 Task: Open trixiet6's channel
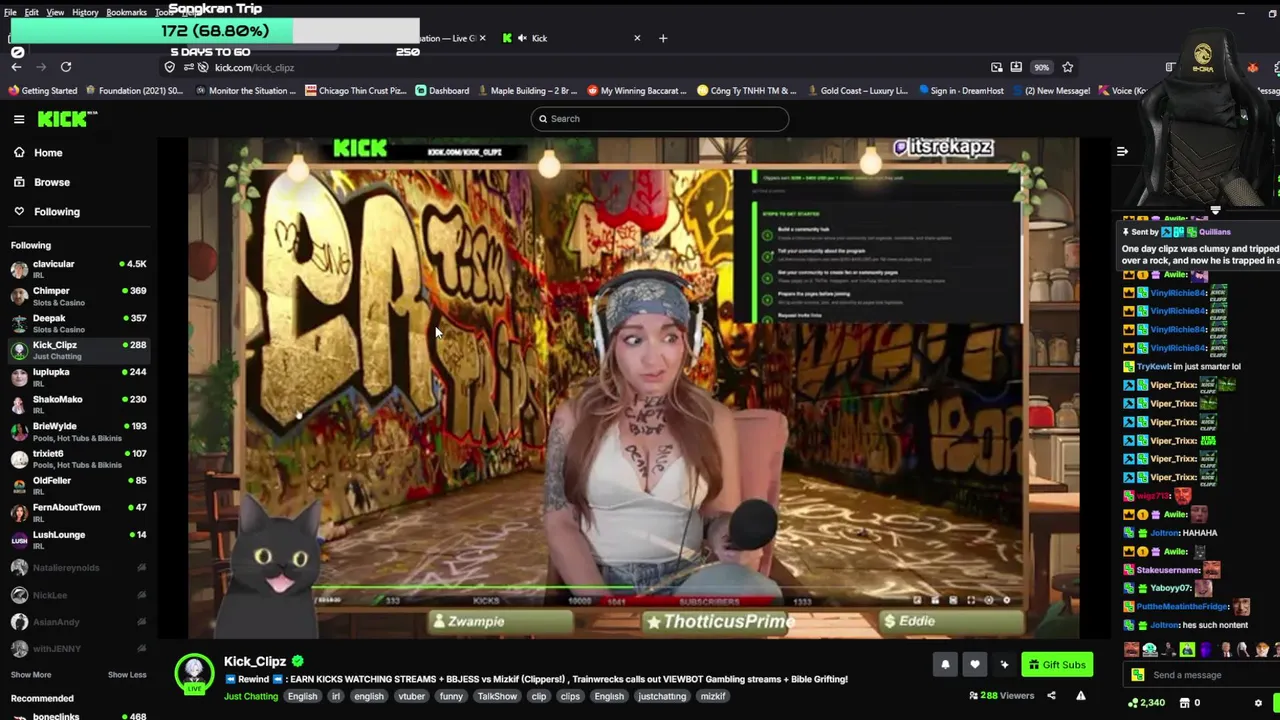(79, 458)
